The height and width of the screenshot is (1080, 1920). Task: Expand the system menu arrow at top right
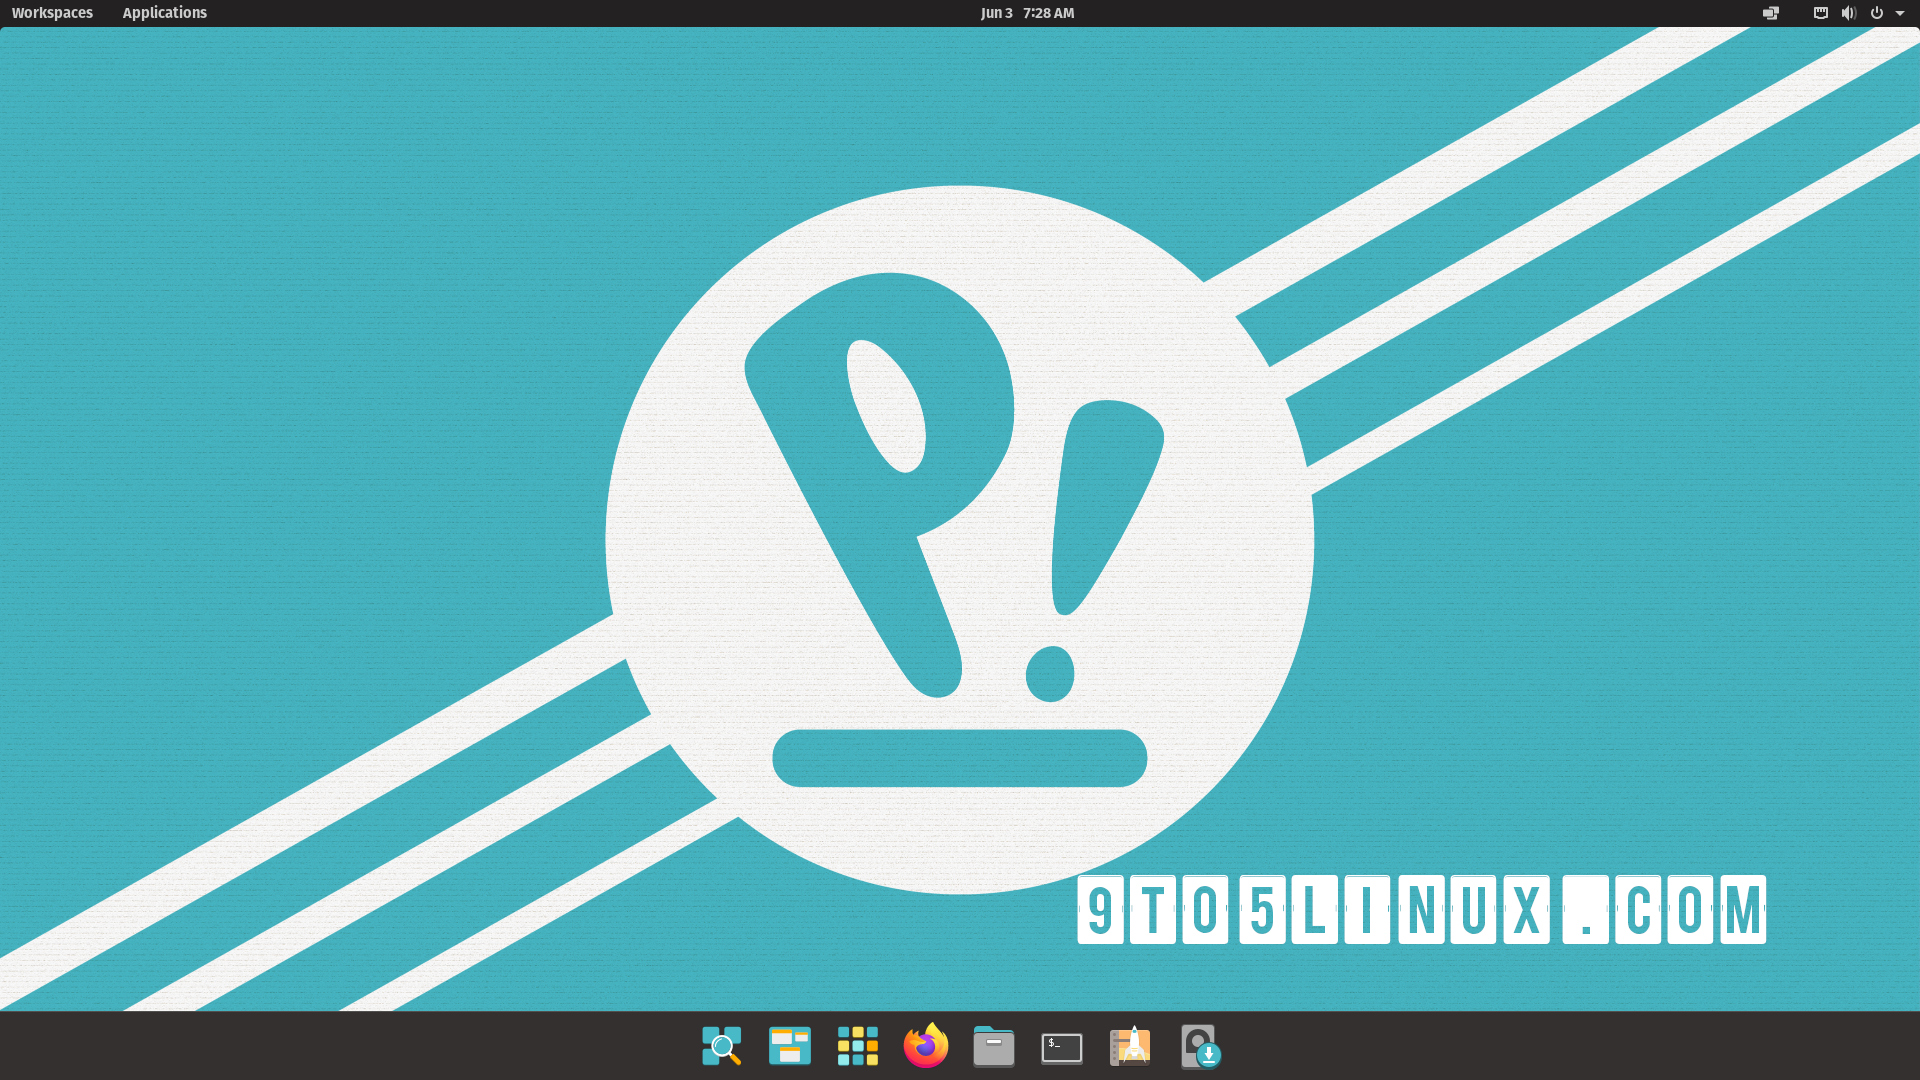(1902, 13)
